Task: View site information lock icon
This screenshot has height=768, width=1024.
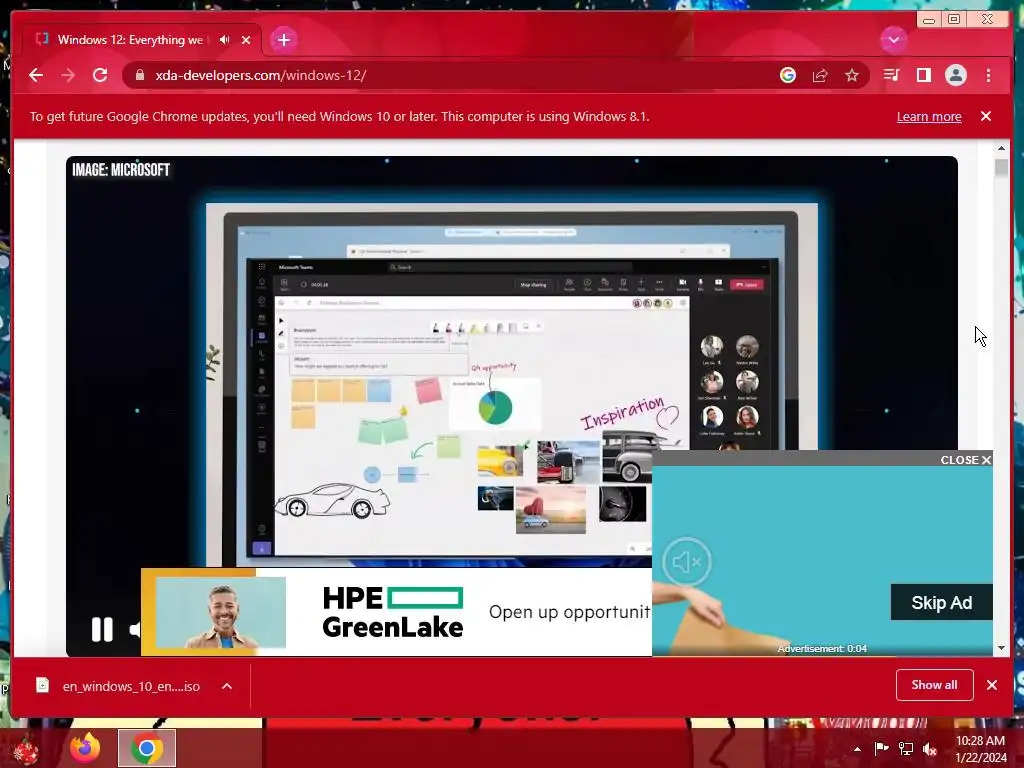Action: tap(139, 75)
